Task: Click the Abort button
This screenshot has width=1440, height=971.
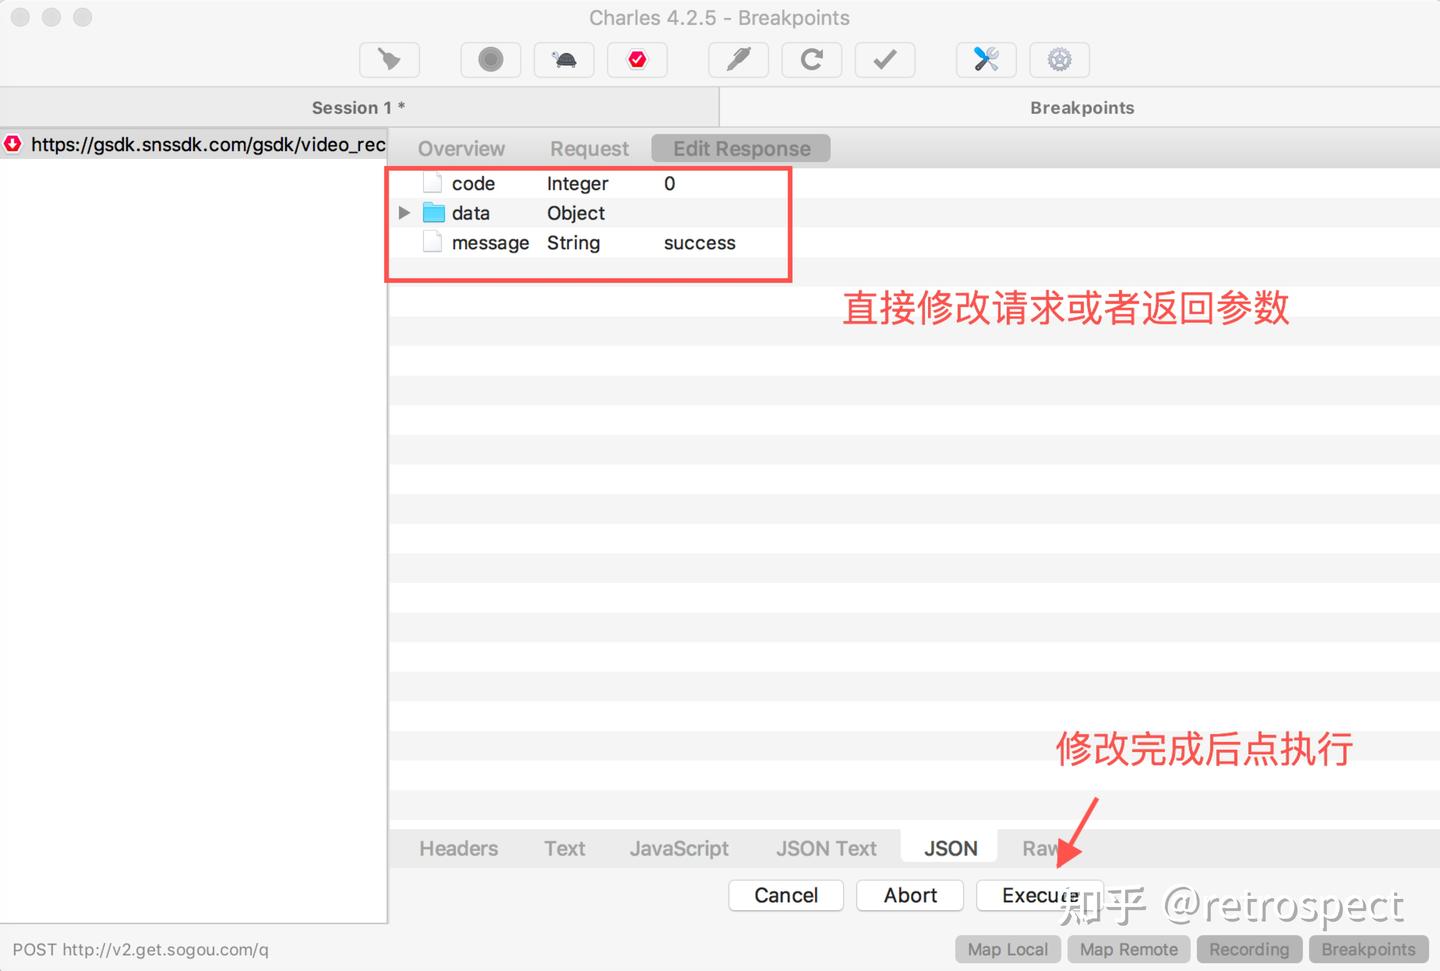Action: 910,895
